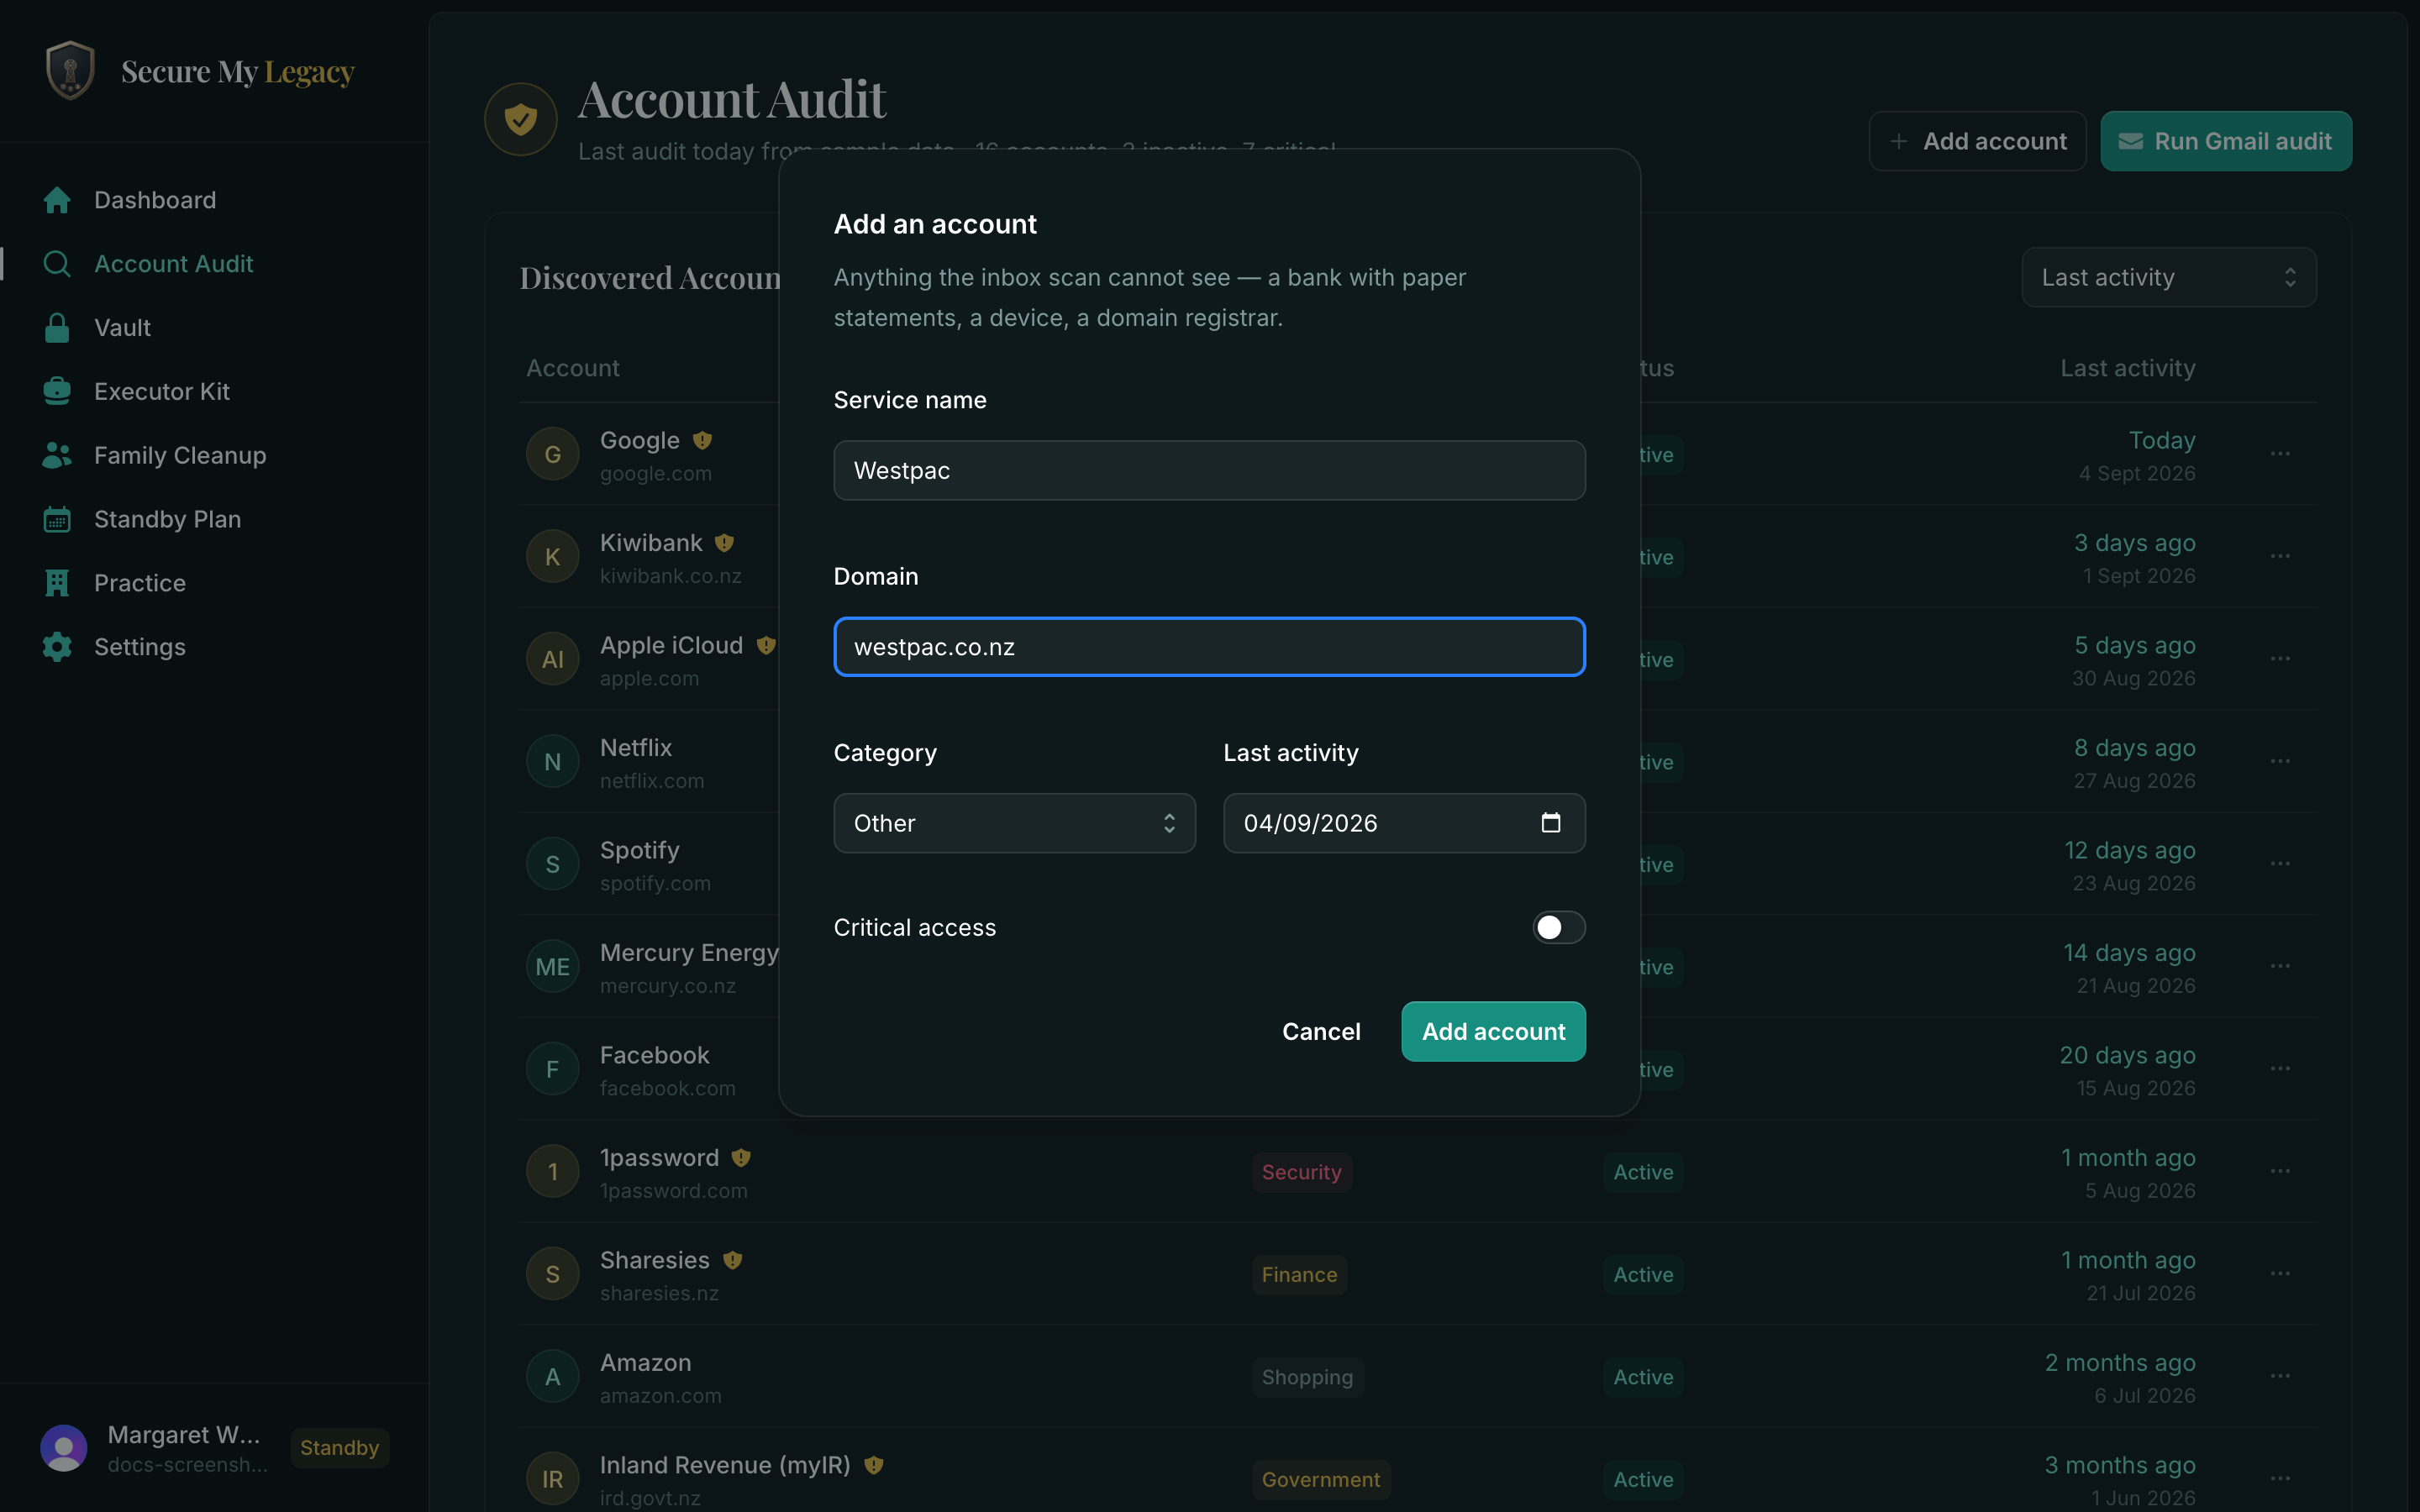The height and width of the screenshot is (1512, 2420).
Task: Open the date picker calendar icon
Action: [1551, 823]
